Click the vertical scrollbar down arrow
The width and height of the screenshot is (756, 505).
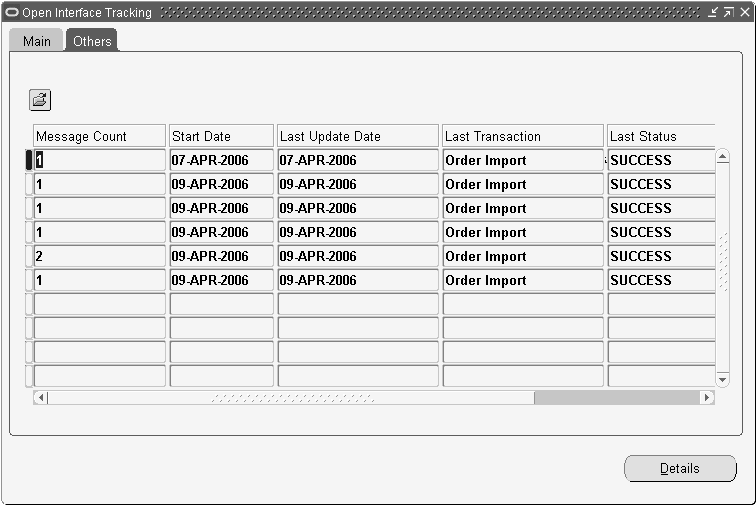tap(722, 380)
